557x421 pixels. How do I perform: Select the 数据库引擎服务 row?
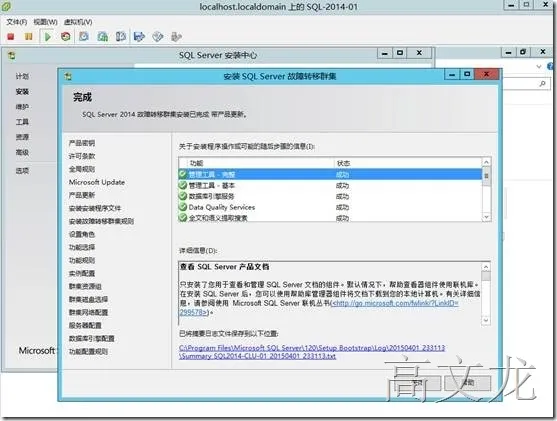330,196
